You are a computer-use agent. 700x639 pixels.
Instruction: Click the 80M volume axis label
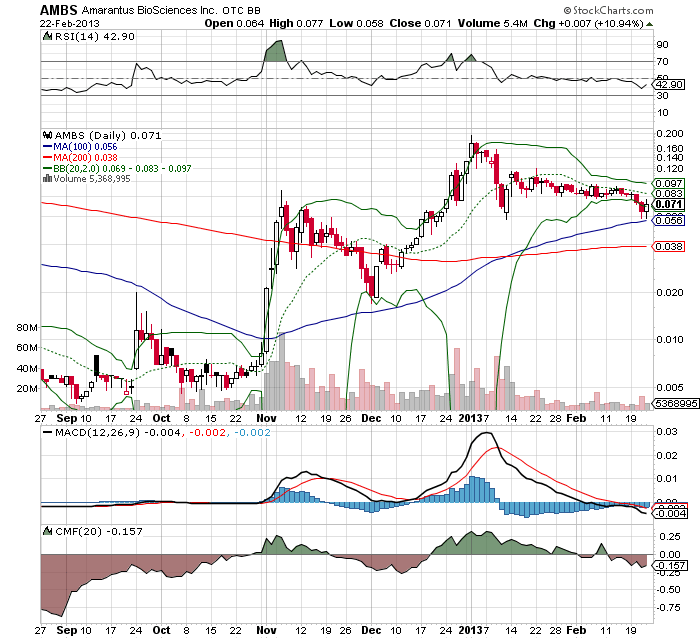tap(27, 327)
